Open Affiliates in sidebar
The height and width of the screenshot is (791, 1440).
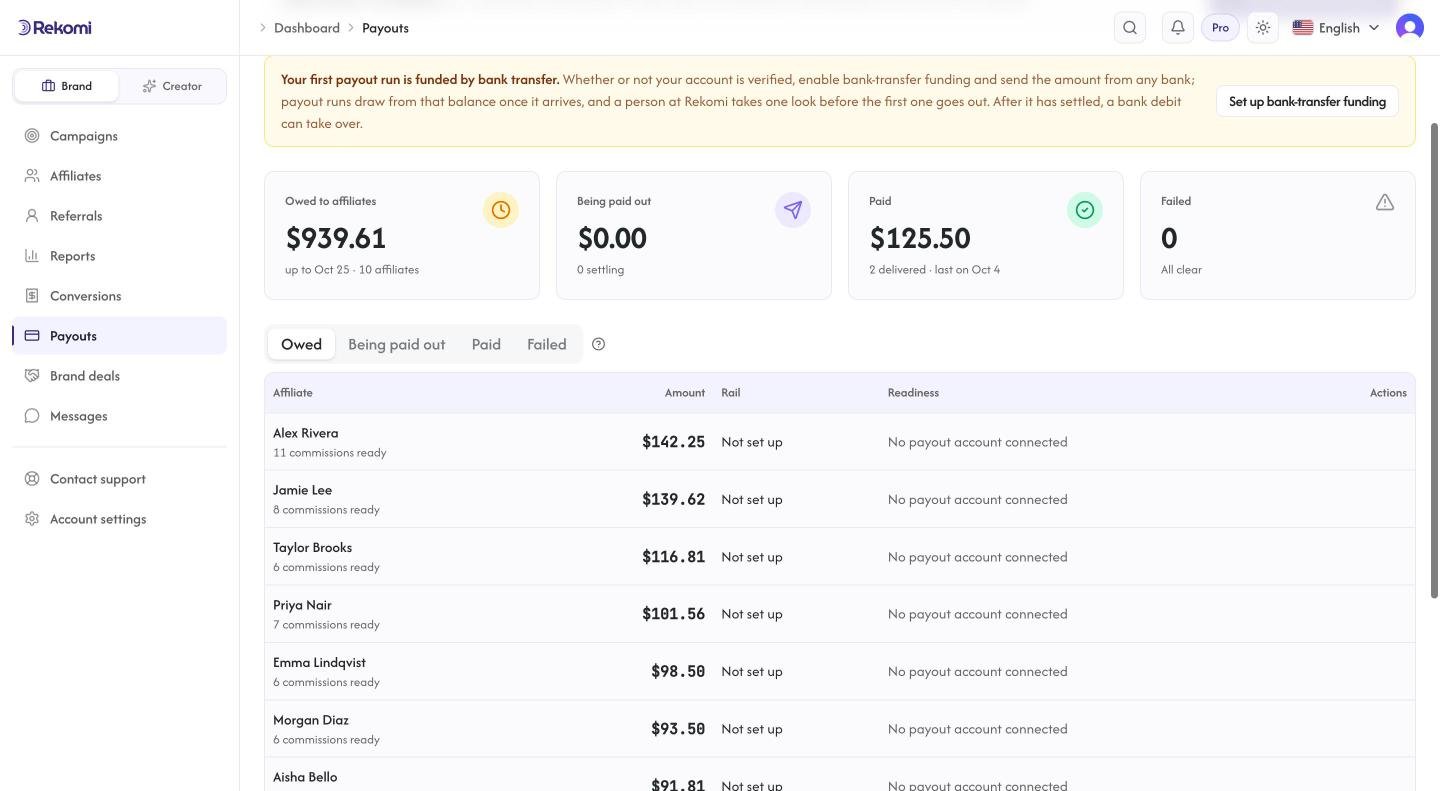click(119, 176)
